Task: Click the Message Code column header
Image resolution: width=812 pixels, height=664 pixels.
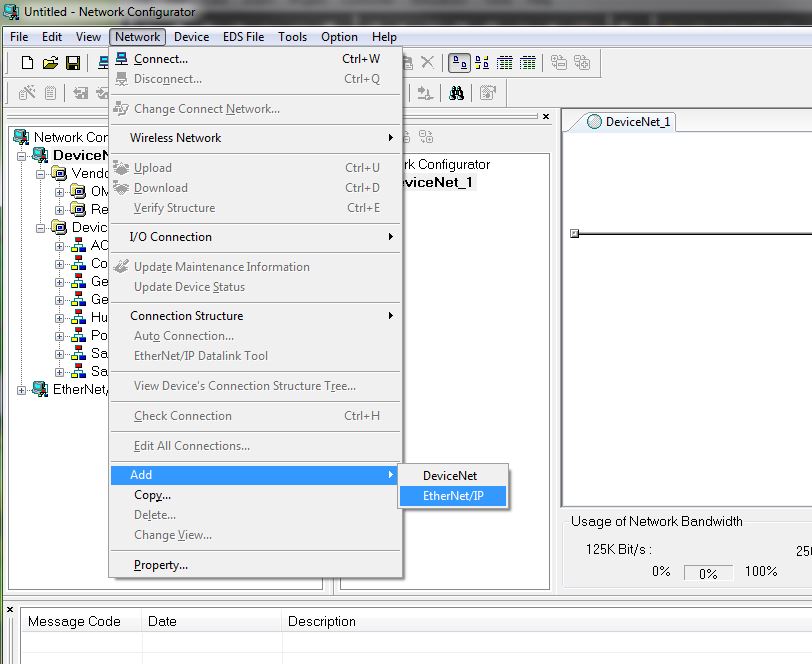Action: click(x=81, y=621)
